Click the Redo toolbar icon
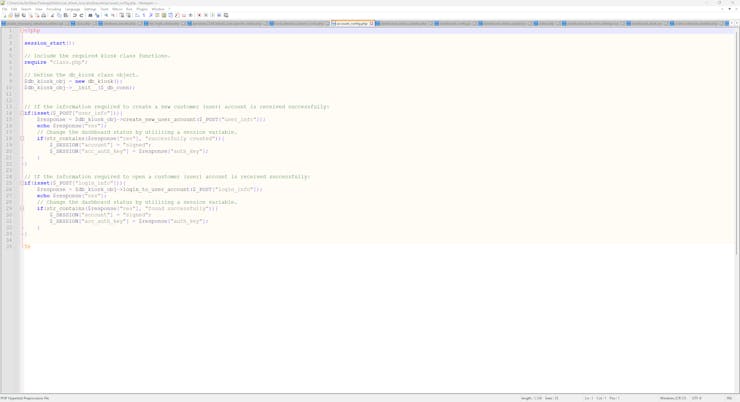Image resolution: width=740 pixels, height=402 pixels. click(81, 16)
